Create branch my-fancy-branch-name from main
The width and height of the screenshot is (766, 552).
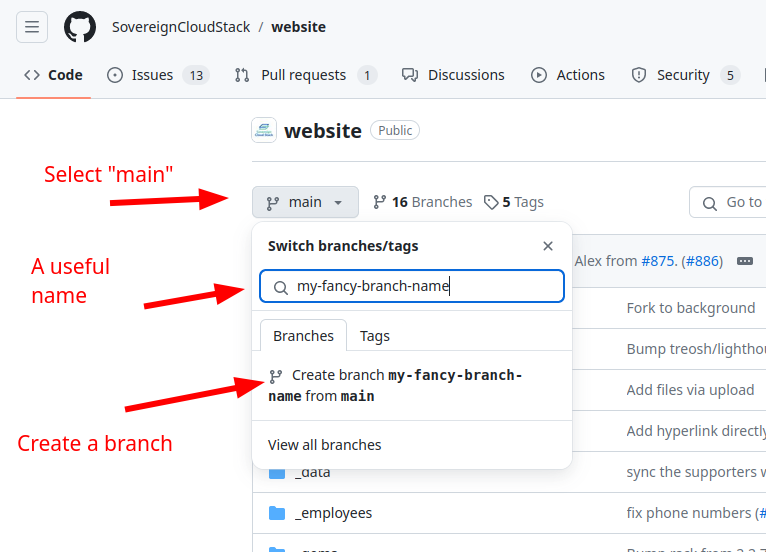(412, 385)
